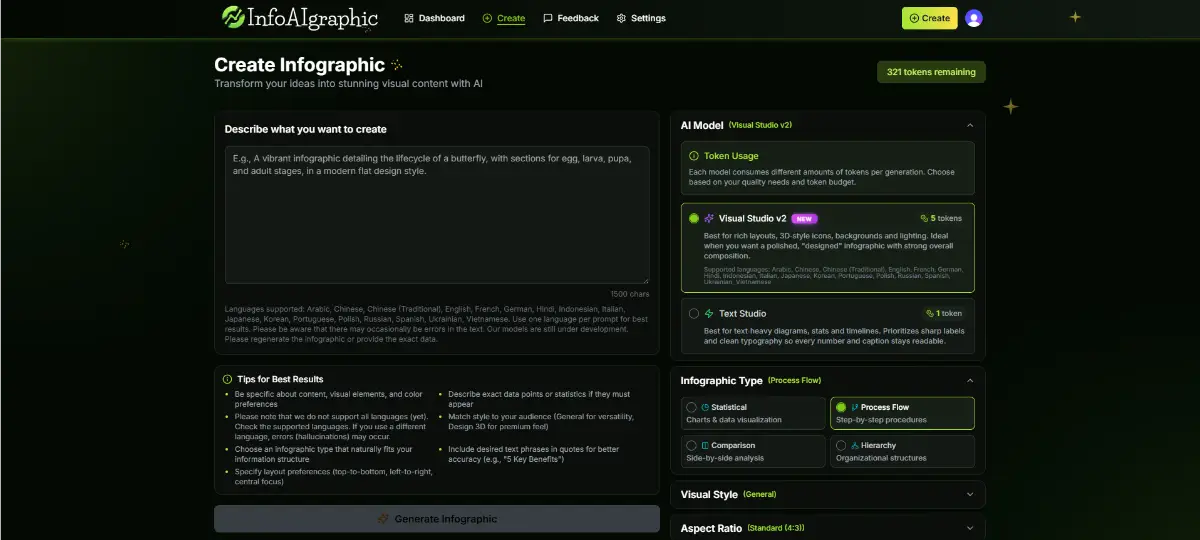Click the infographic description text area
This screenshot has height=540, width=1200.
point(436,215)
